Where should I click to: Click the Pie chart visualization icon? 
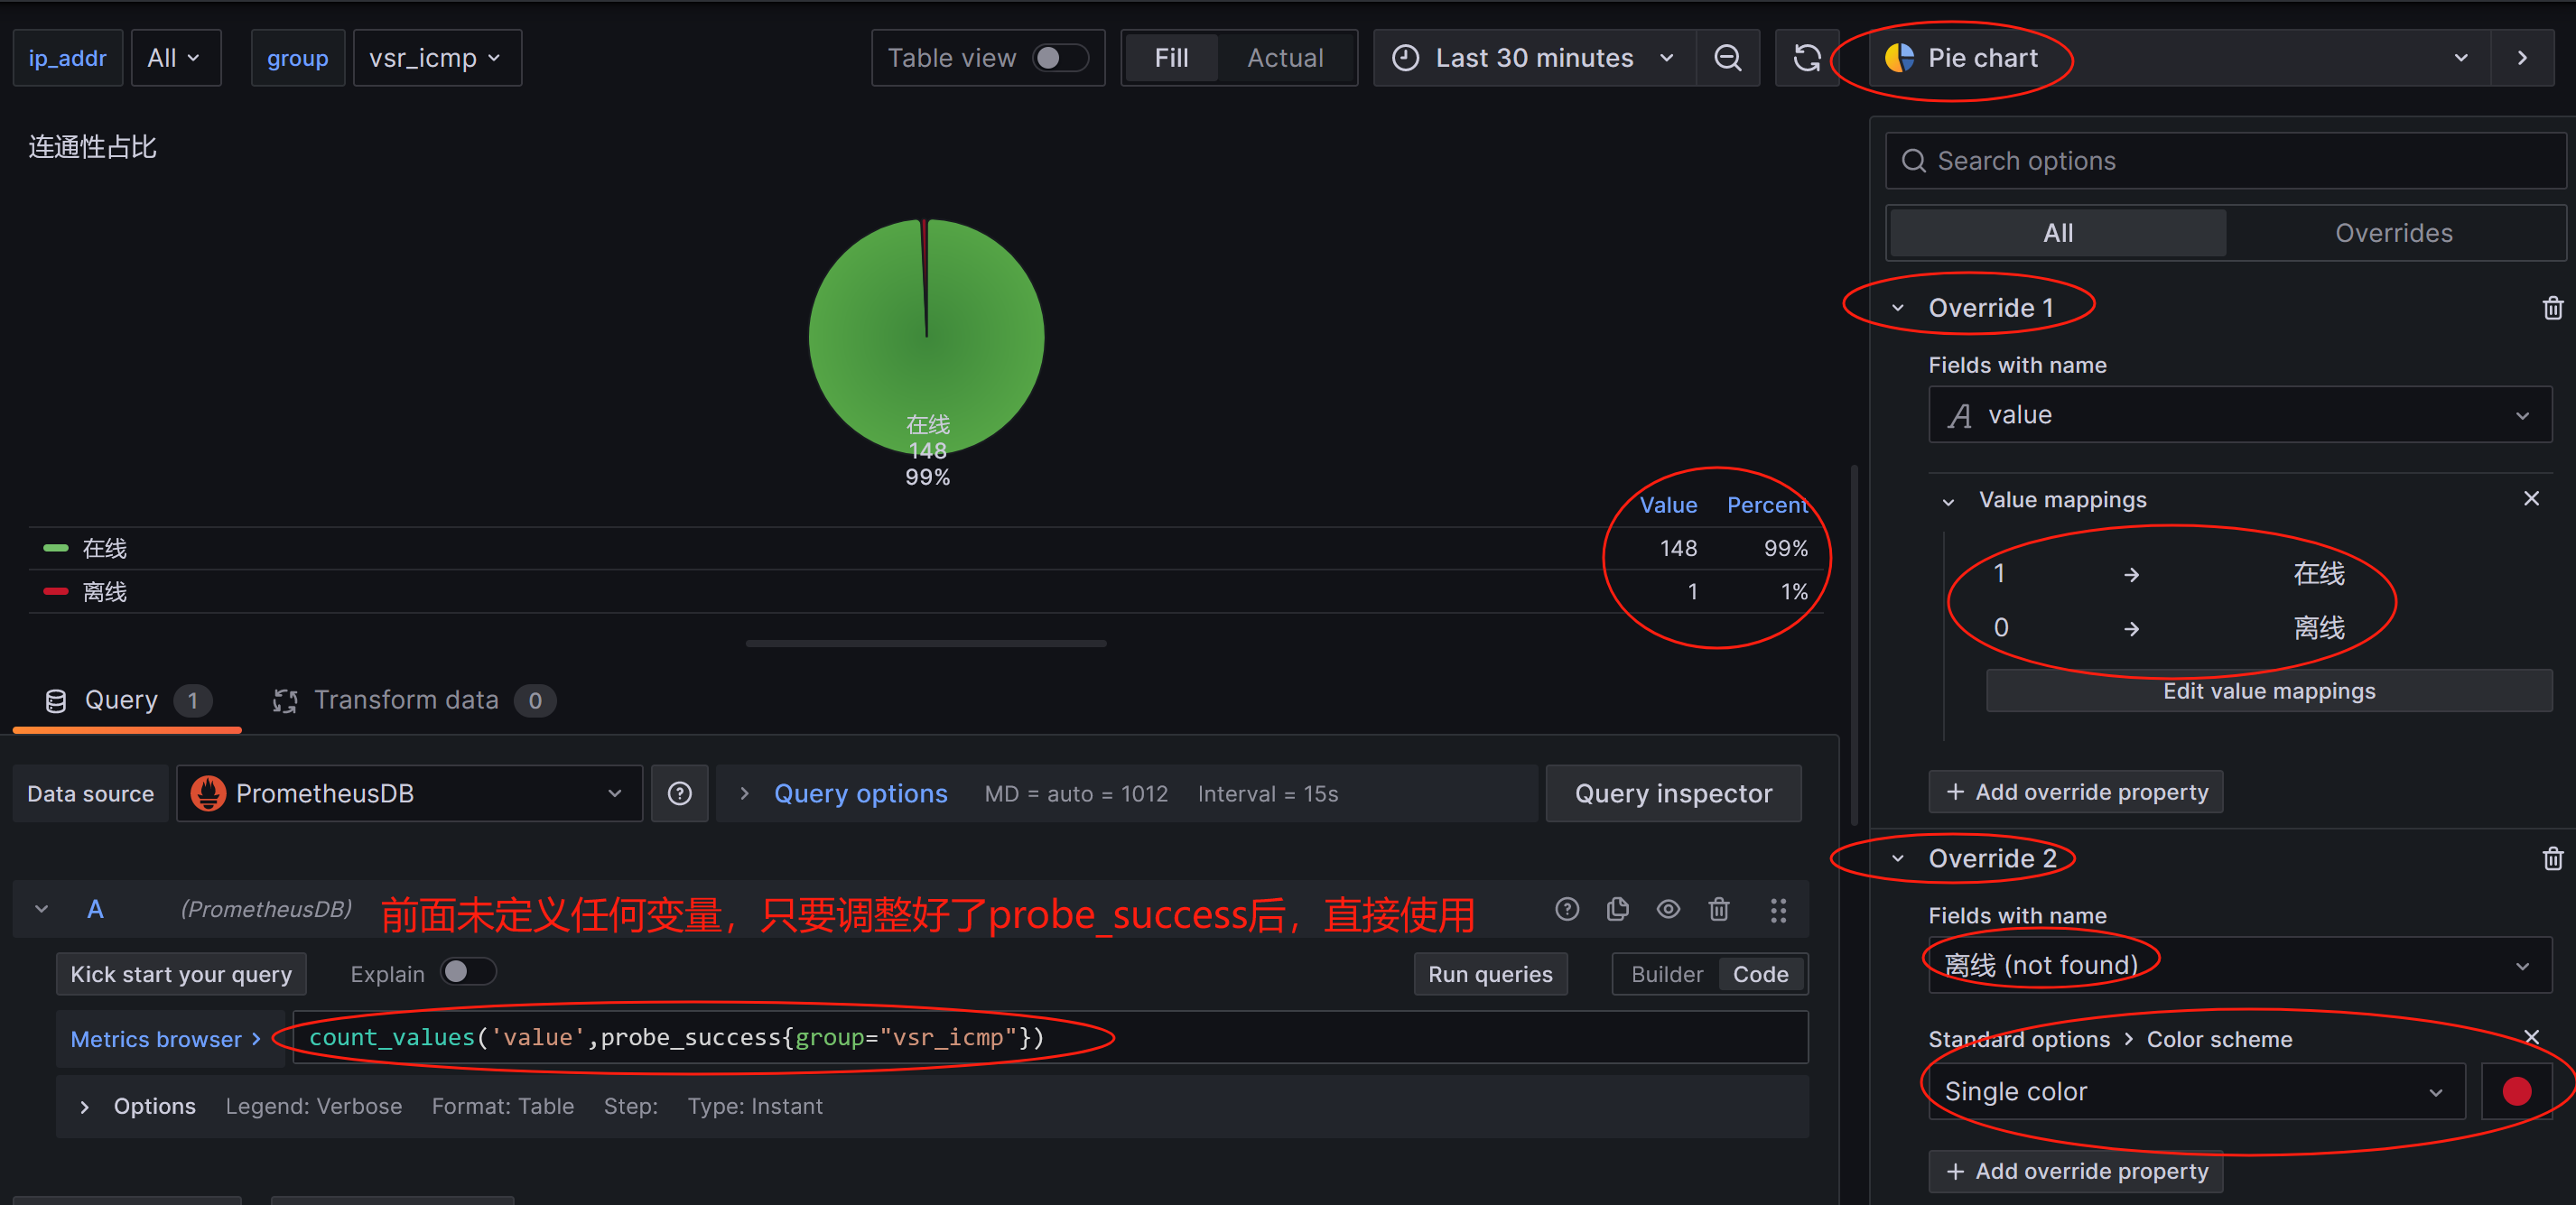click(x=1899, y=58)
